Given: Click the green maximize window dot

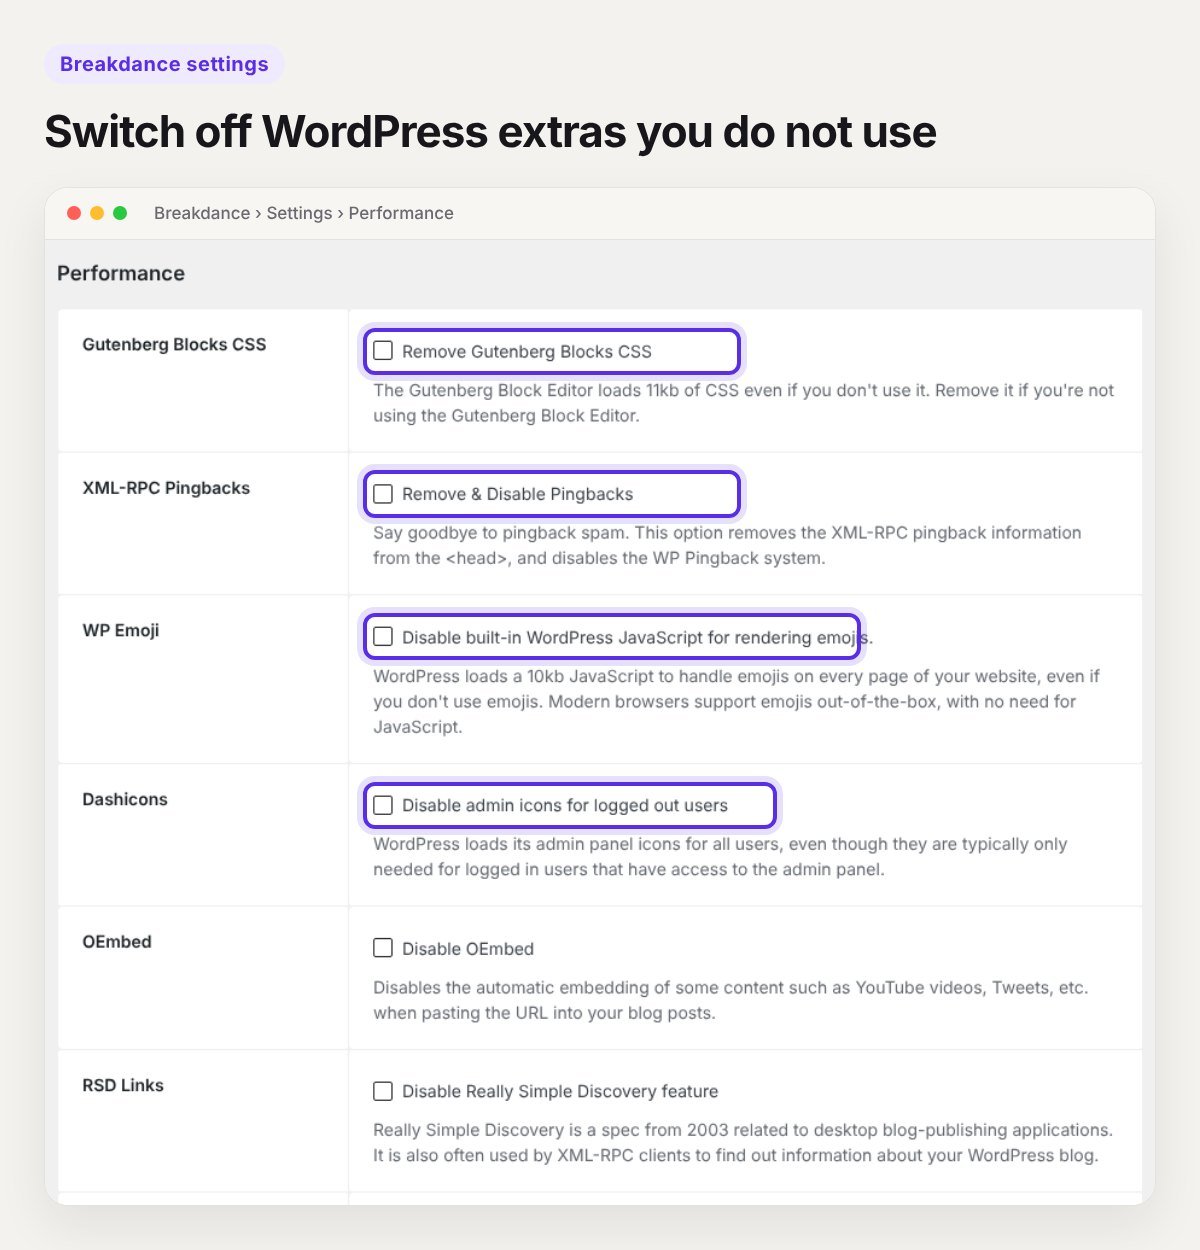Looking at the screenshot, I should coord(120,213).
